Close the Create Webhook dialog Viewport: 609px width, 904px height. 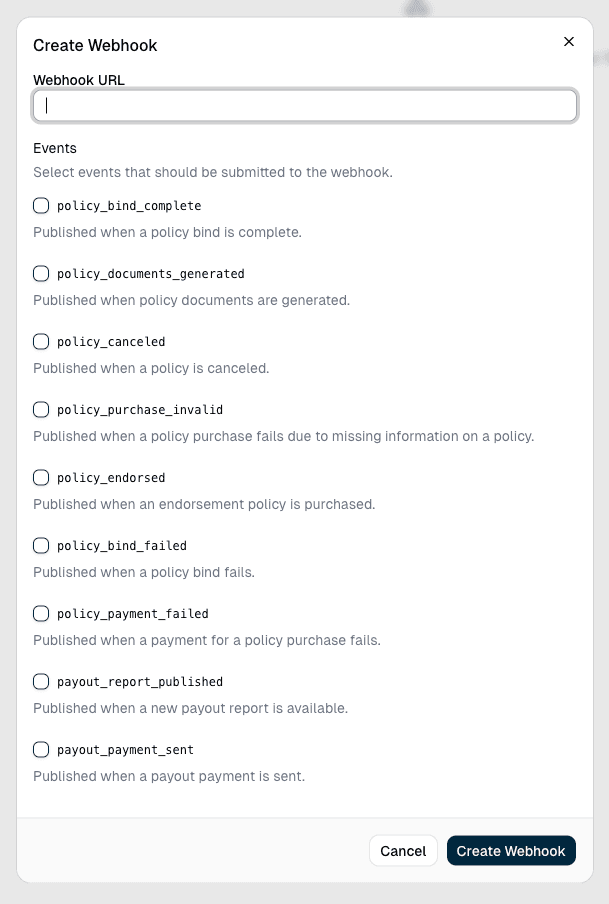point(569,41)
